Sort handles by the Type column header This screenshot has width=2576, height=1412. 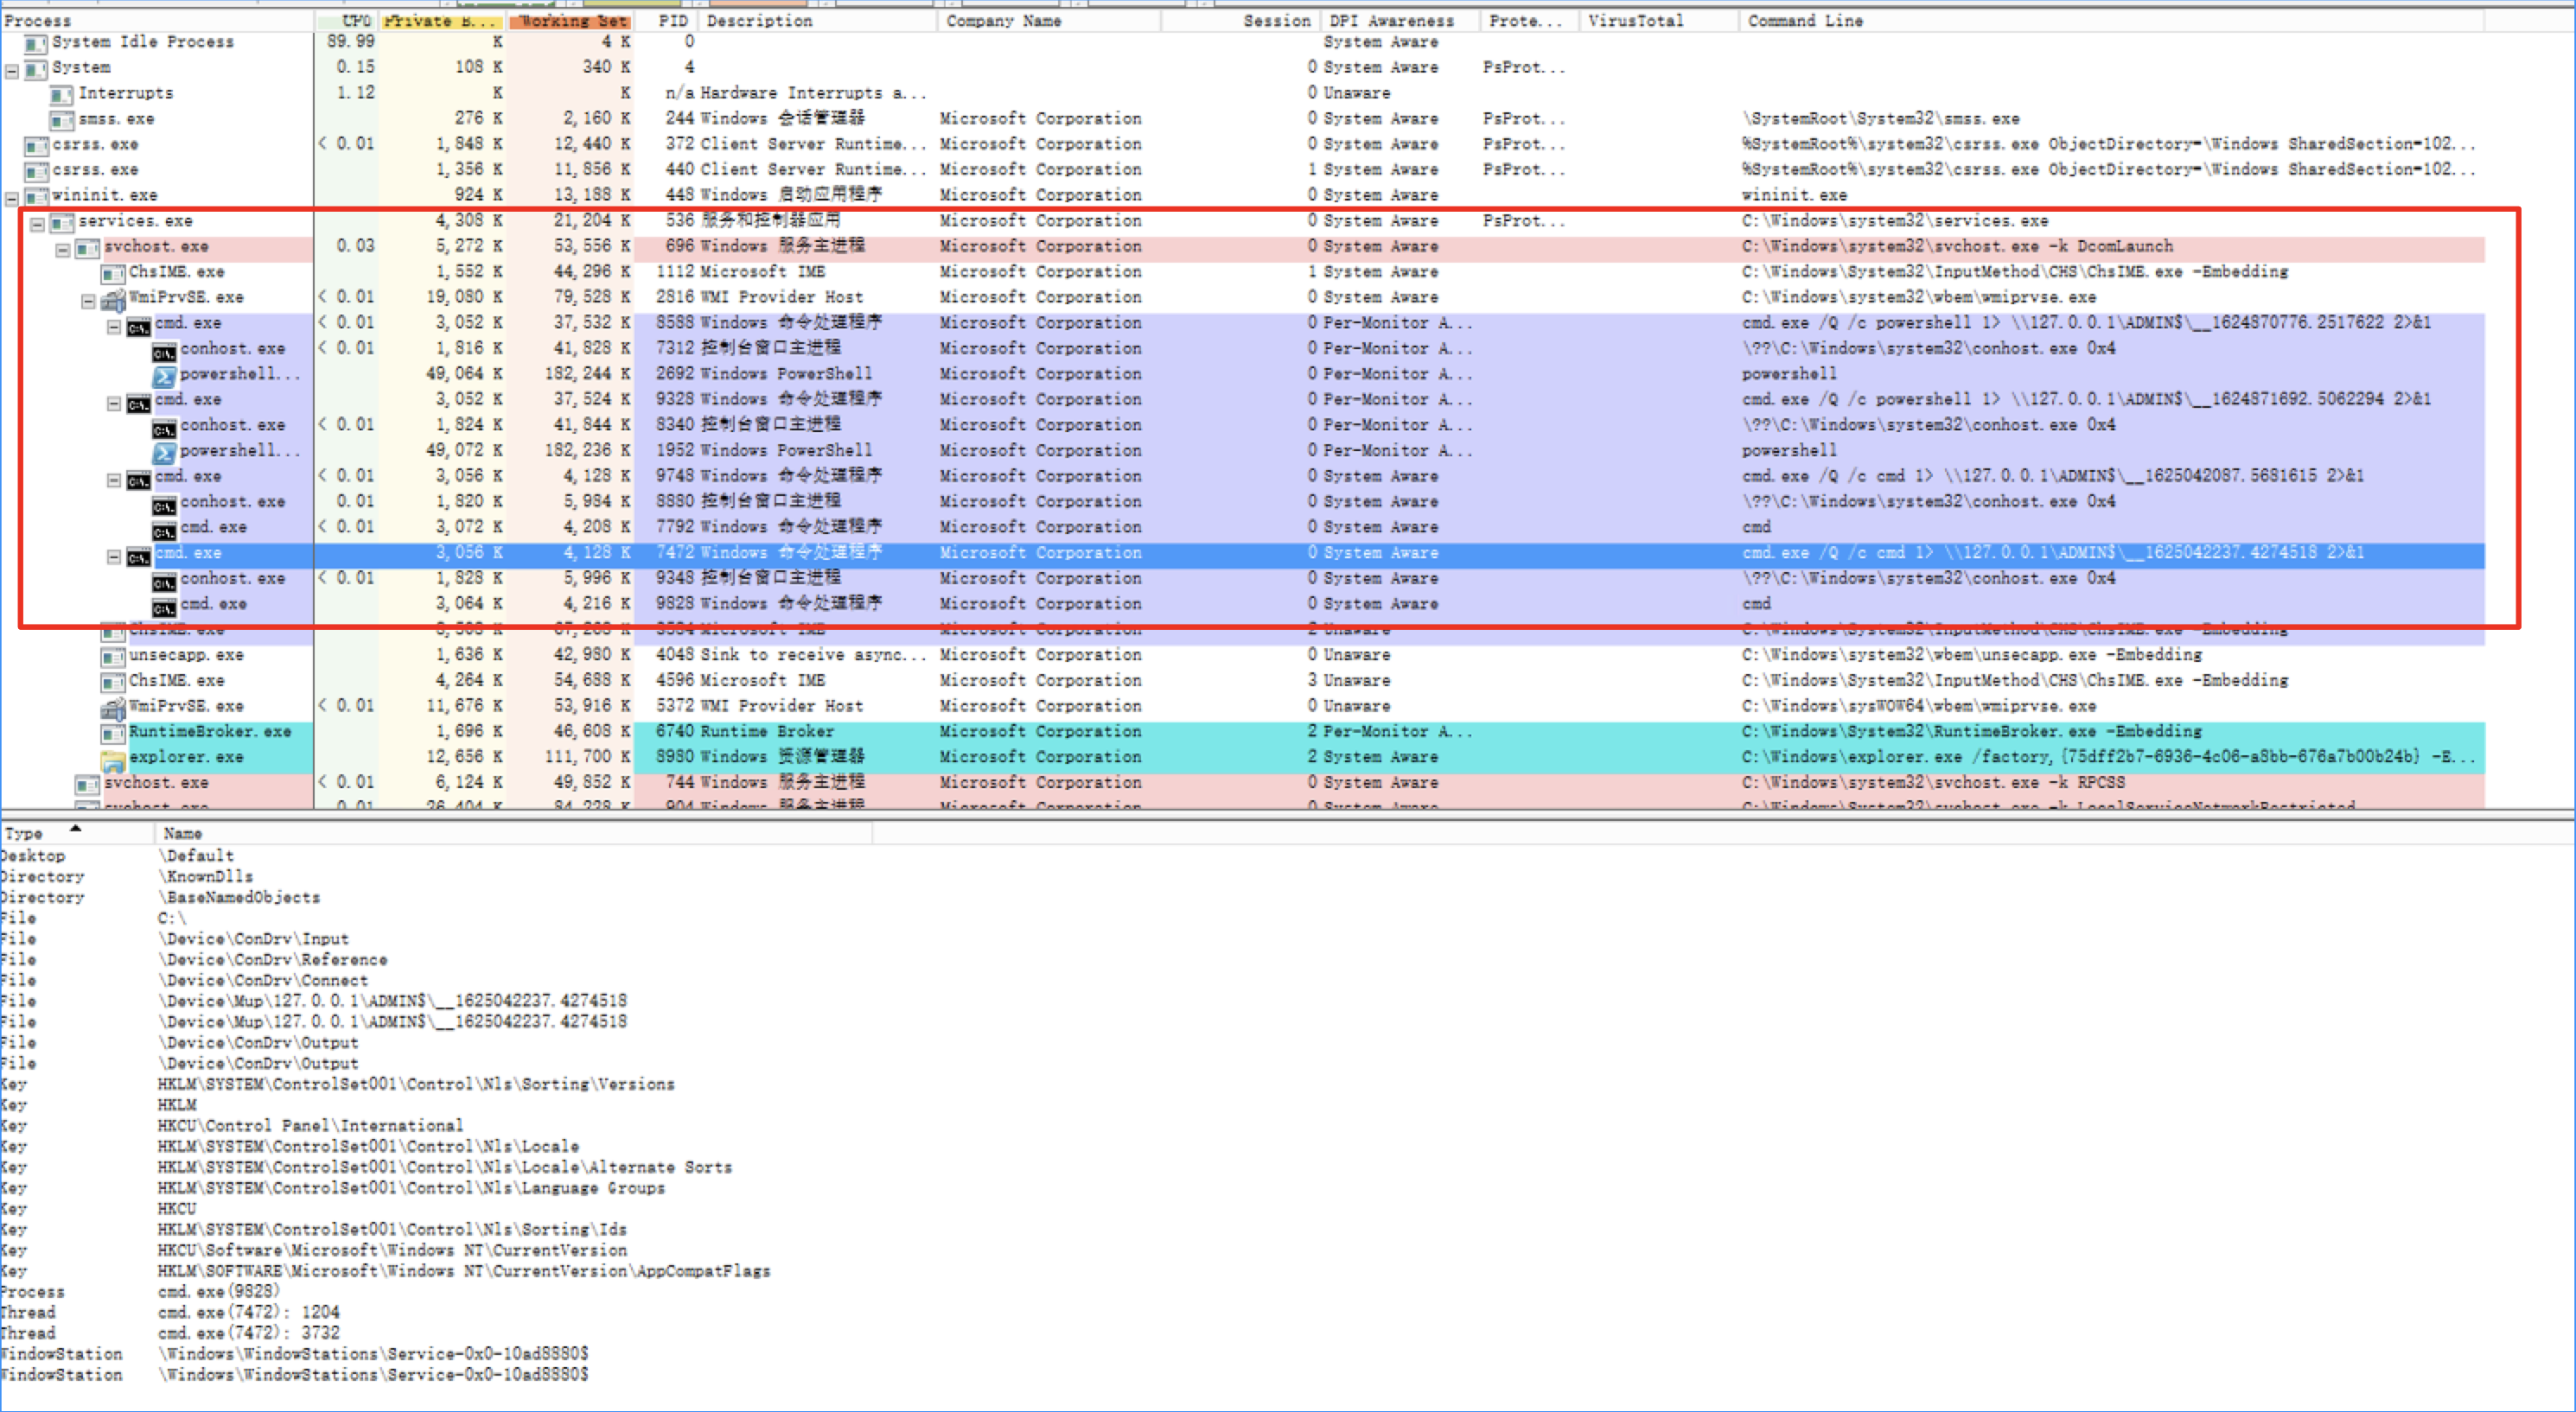(x=23, y=833)
